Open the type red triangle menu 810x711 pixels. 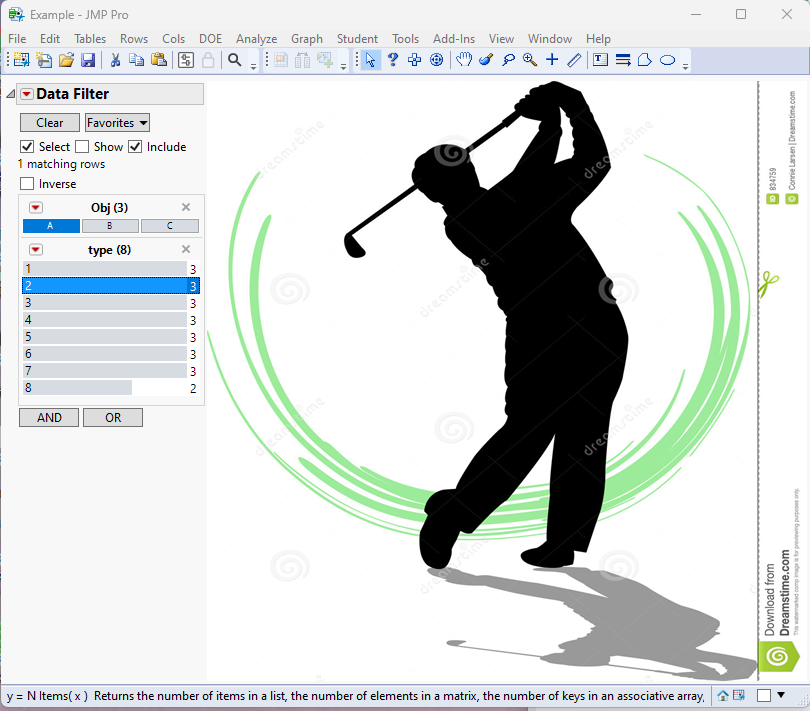click(36, 250)
